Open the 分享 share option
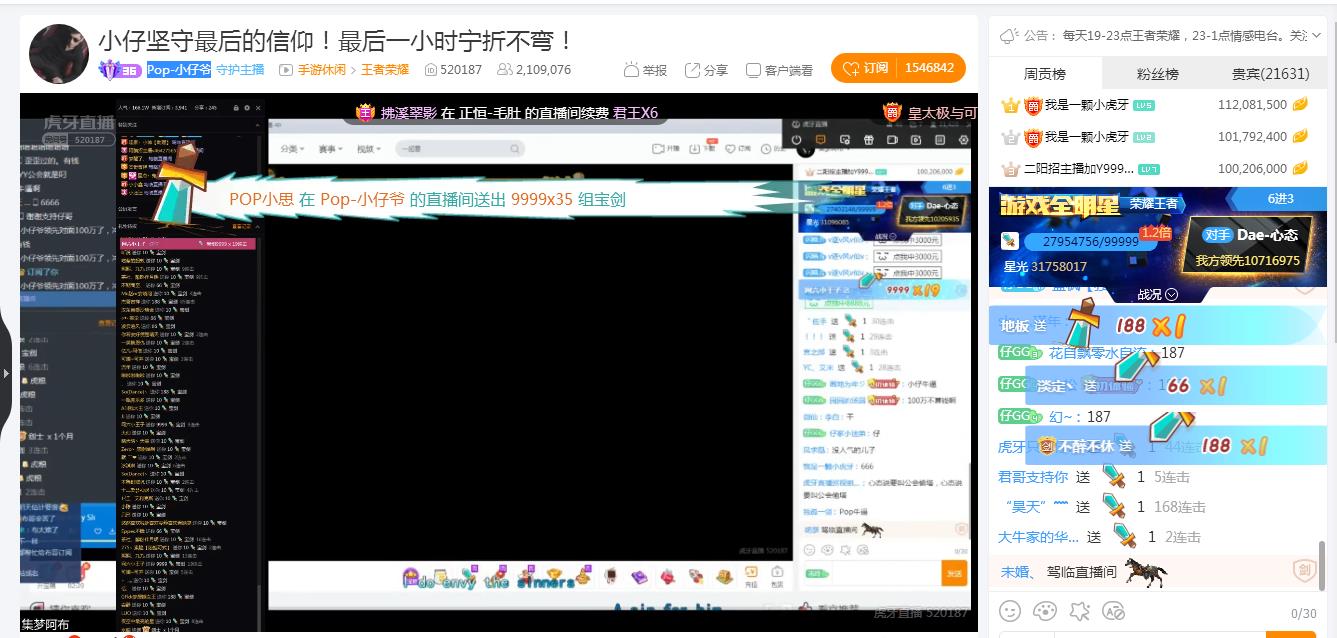 pyautogui.click(x=706, y=70)
